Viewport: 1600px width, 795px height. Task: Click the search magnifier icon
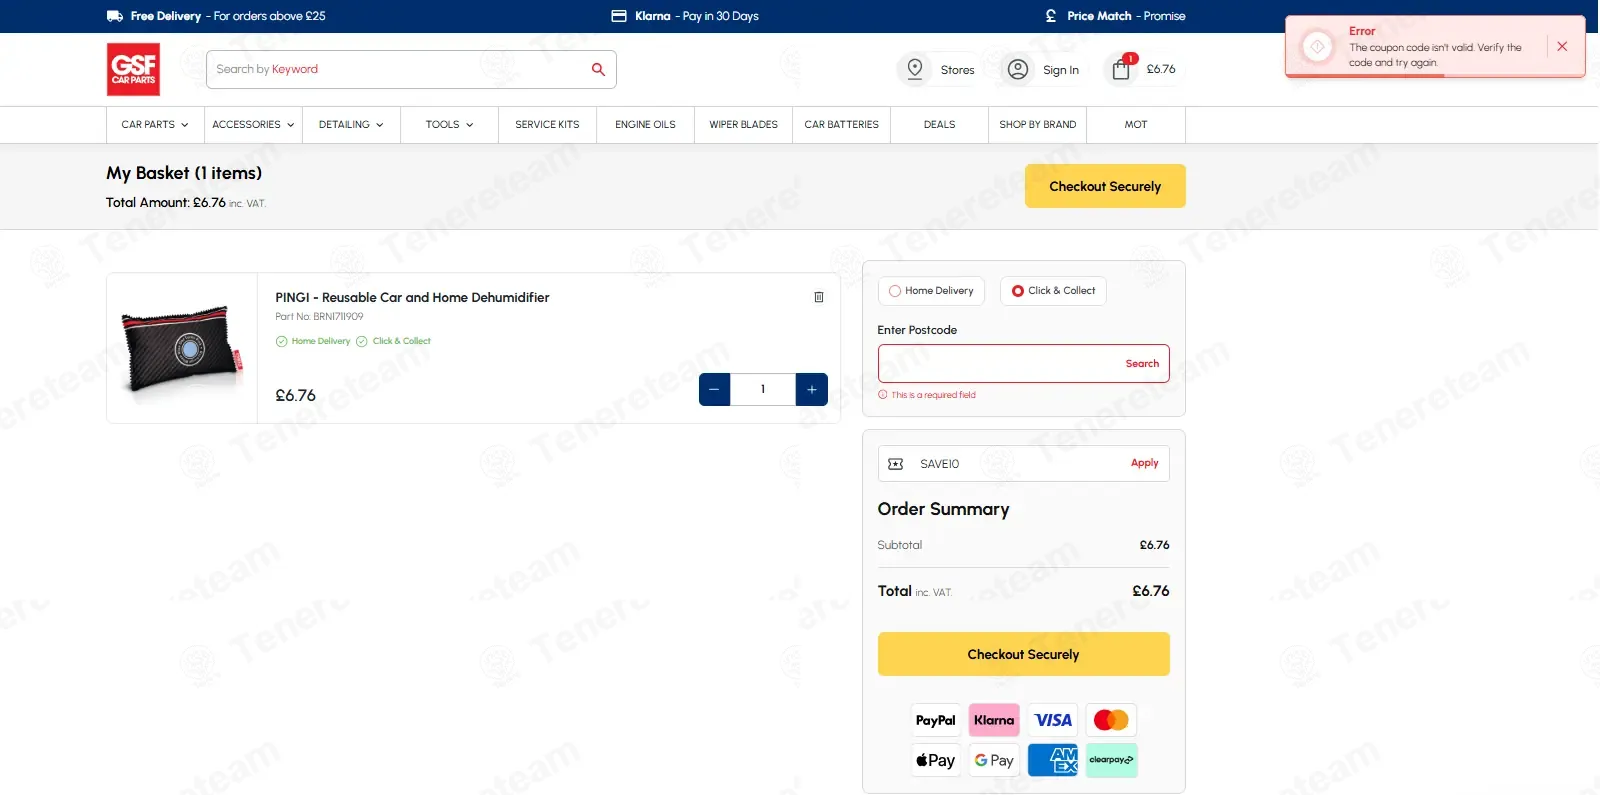click(x=598, y=69)
